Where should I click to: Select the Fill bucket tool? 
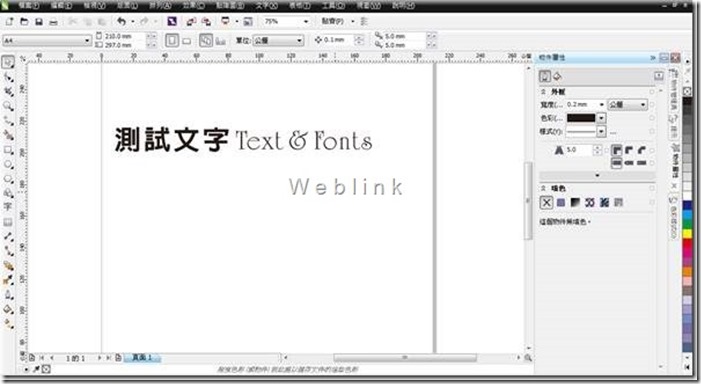click(x=8, y=309)
